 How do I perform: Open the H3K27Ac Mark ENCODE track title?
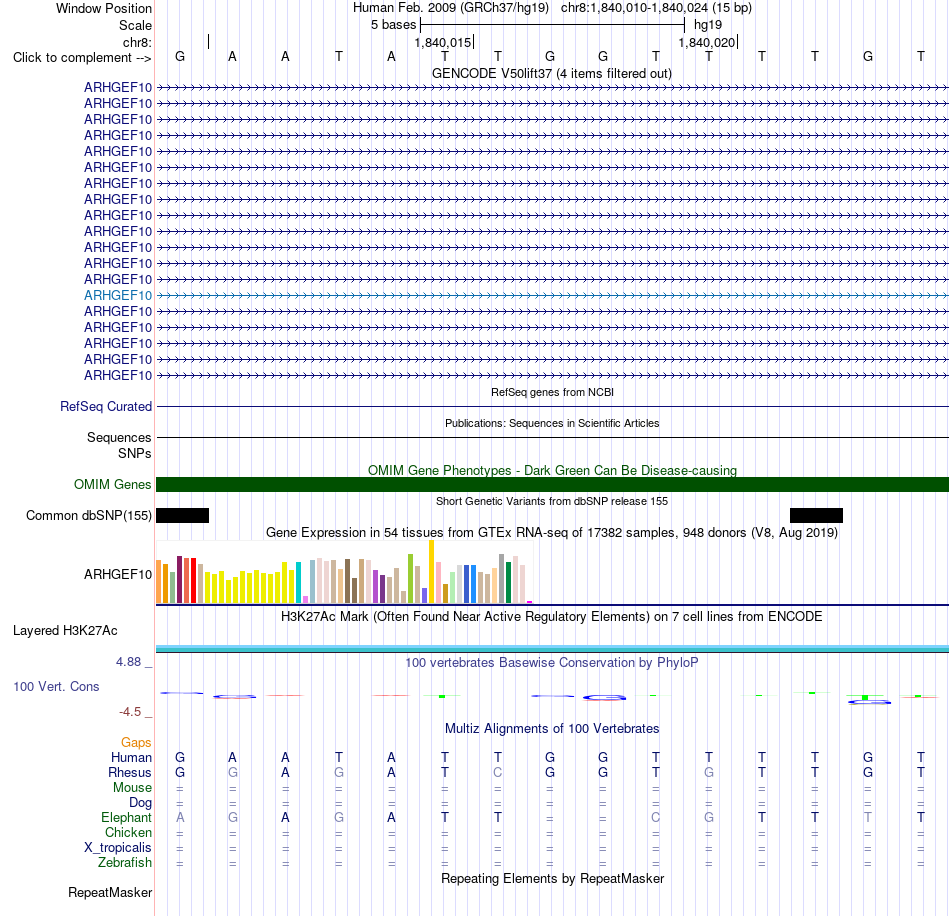(551, 617)
